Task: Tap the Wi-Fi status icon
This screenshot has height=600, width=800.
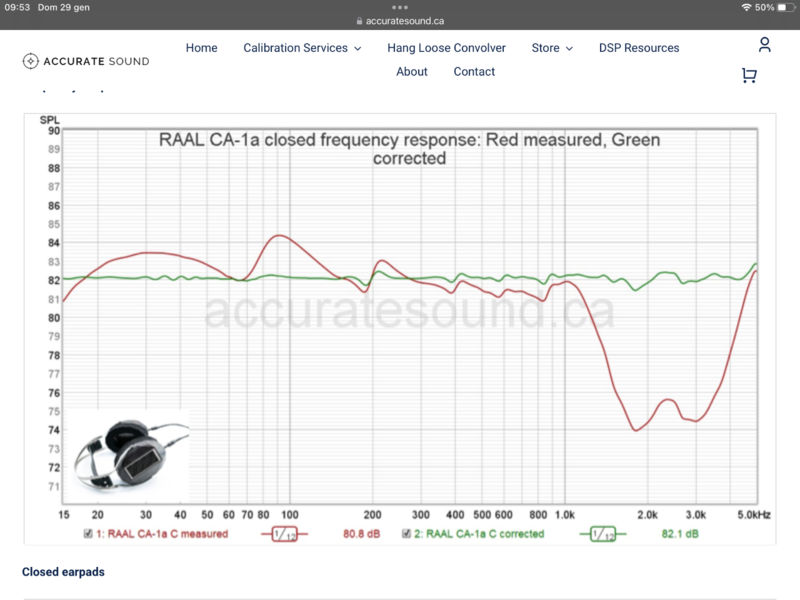Action: click(746, 7)
